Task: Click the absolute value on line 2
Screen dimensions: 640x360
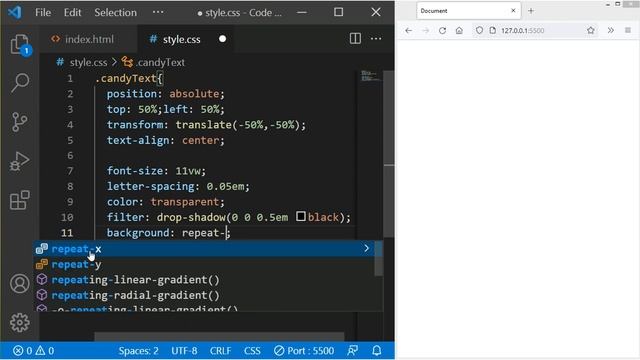Action: (194, 94)
